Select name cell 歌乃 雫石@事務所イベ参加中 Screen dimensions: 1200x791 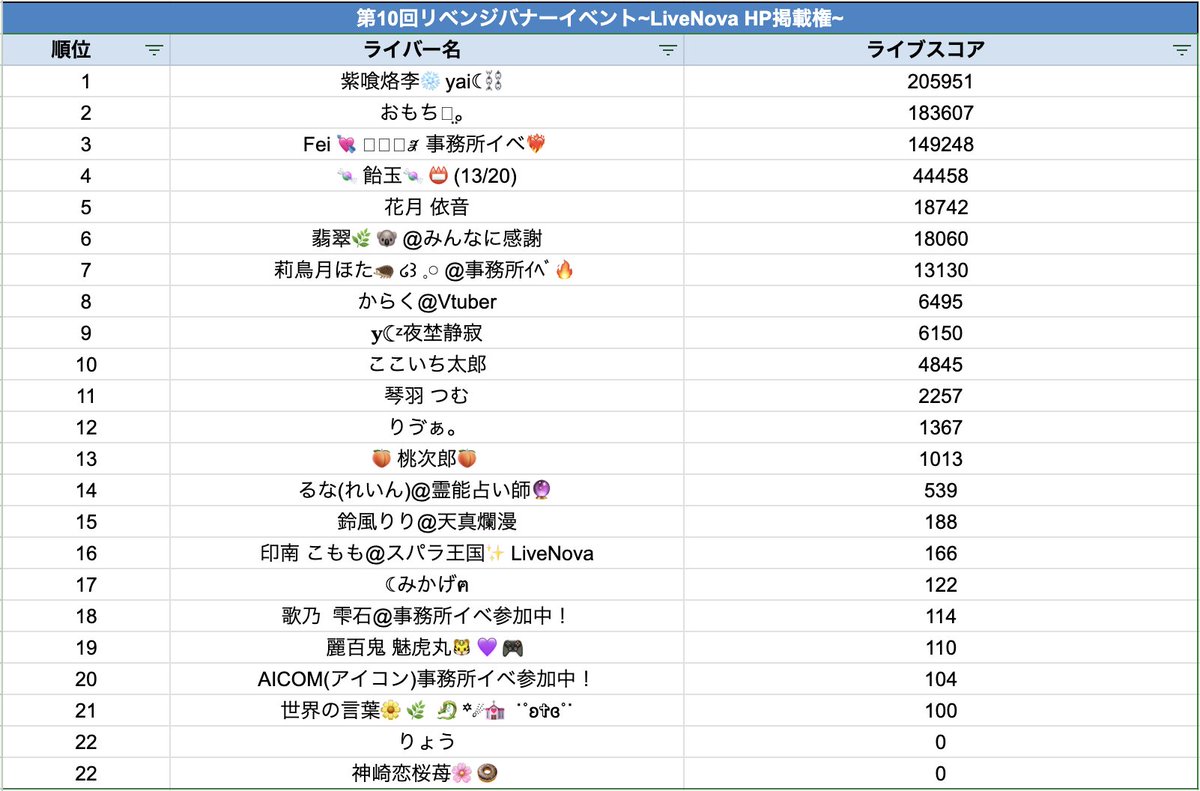coord(427,617)
